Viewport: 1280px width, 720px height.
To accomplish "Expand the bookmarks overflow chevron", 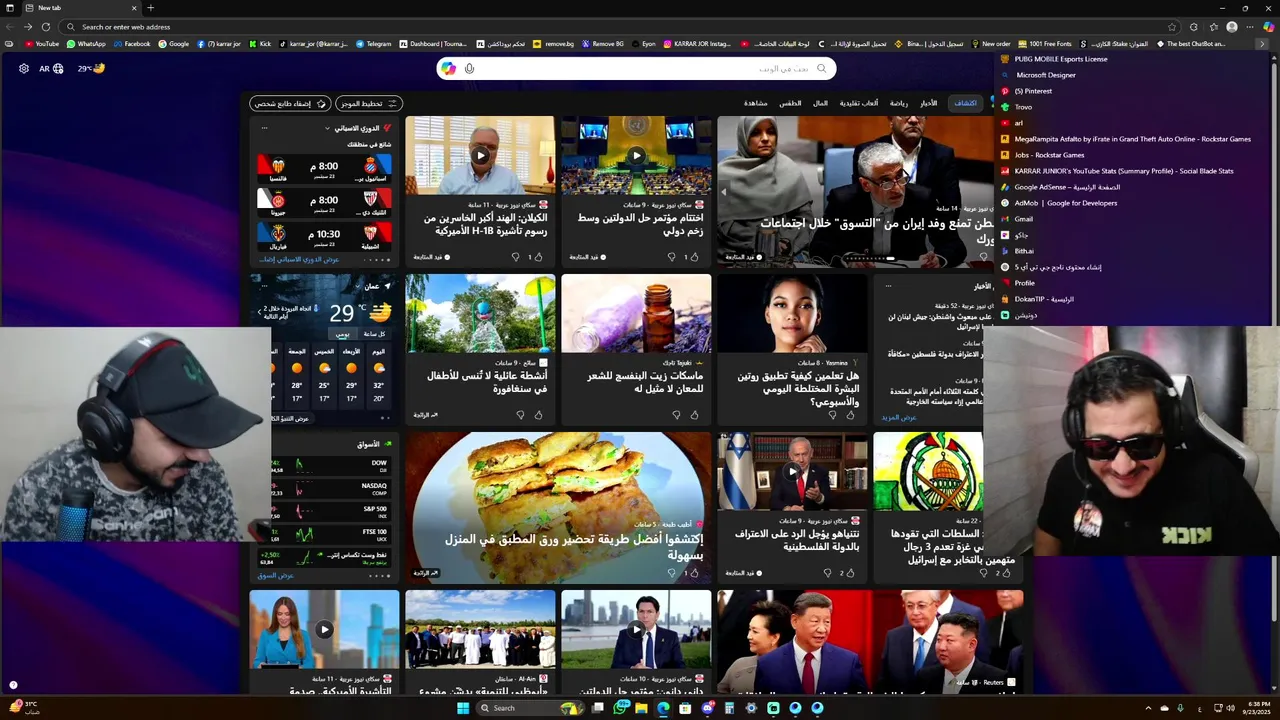I will point(1262,44).
